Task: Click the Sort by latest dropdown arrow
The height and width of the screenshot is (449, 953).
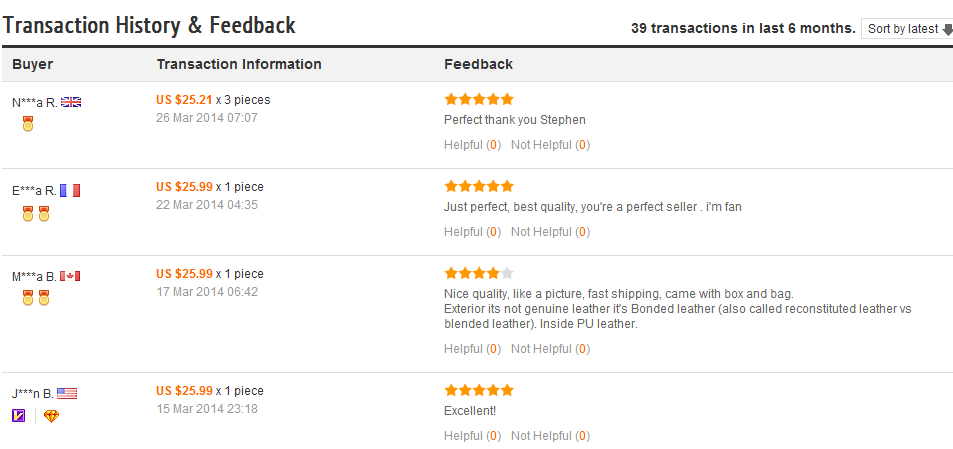Action: click(x=948, y=29)
